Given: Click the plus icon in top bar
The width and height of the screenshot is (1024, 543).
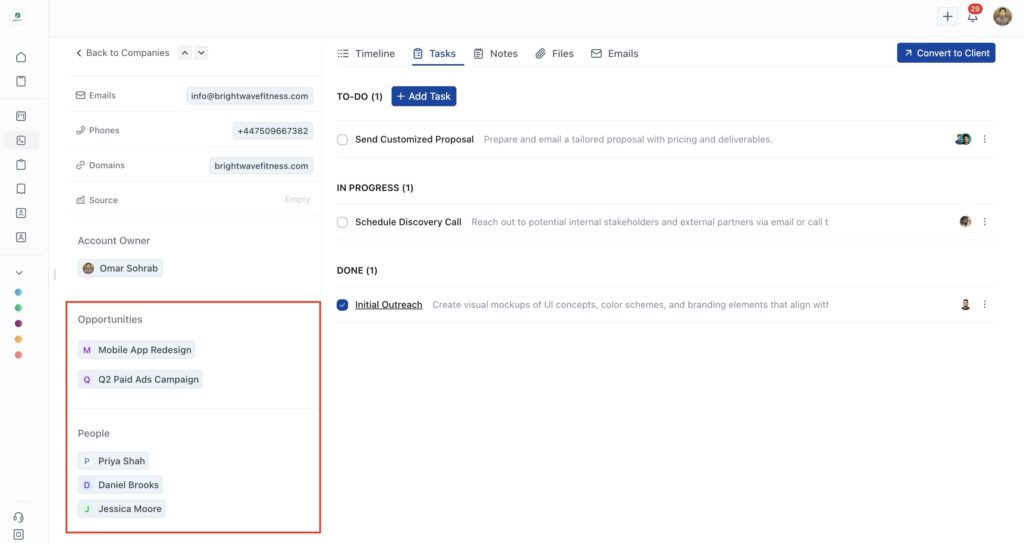Looking at the screenshot, I should (x=947, y=17).
